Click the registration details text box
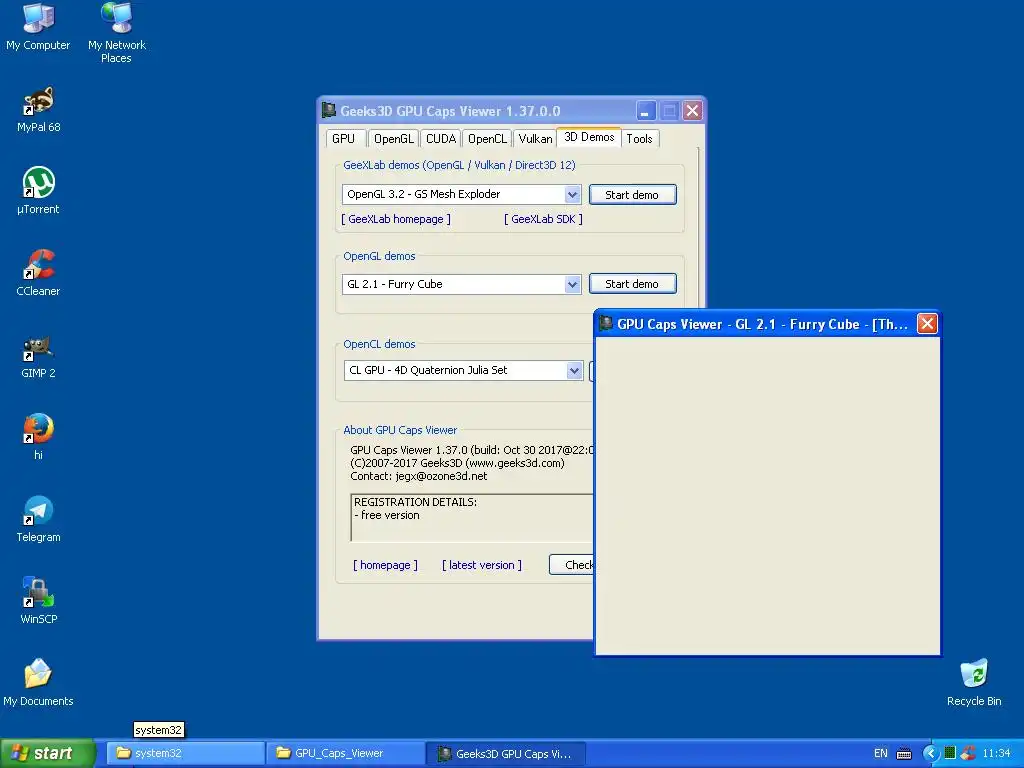Screen dimensions: 1024x768 (472, 518)
